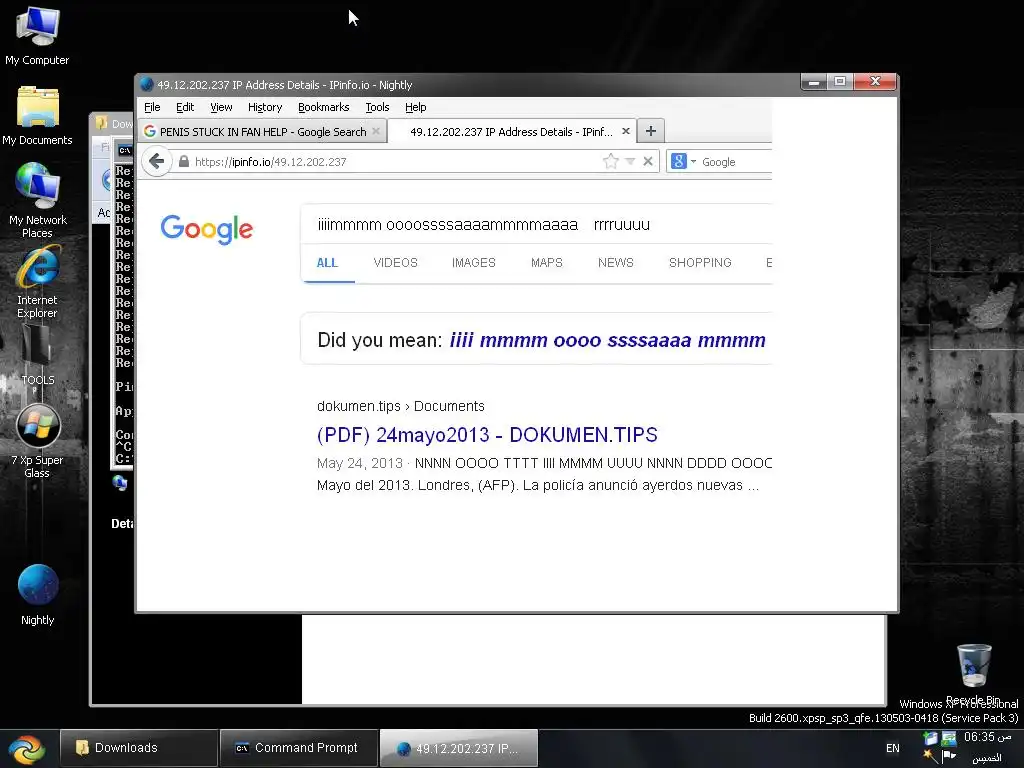The width and height of the screenshot is (1024, 768).
Task: Launch Nightly from desktop icon
Action: click(x=37, y=594)
